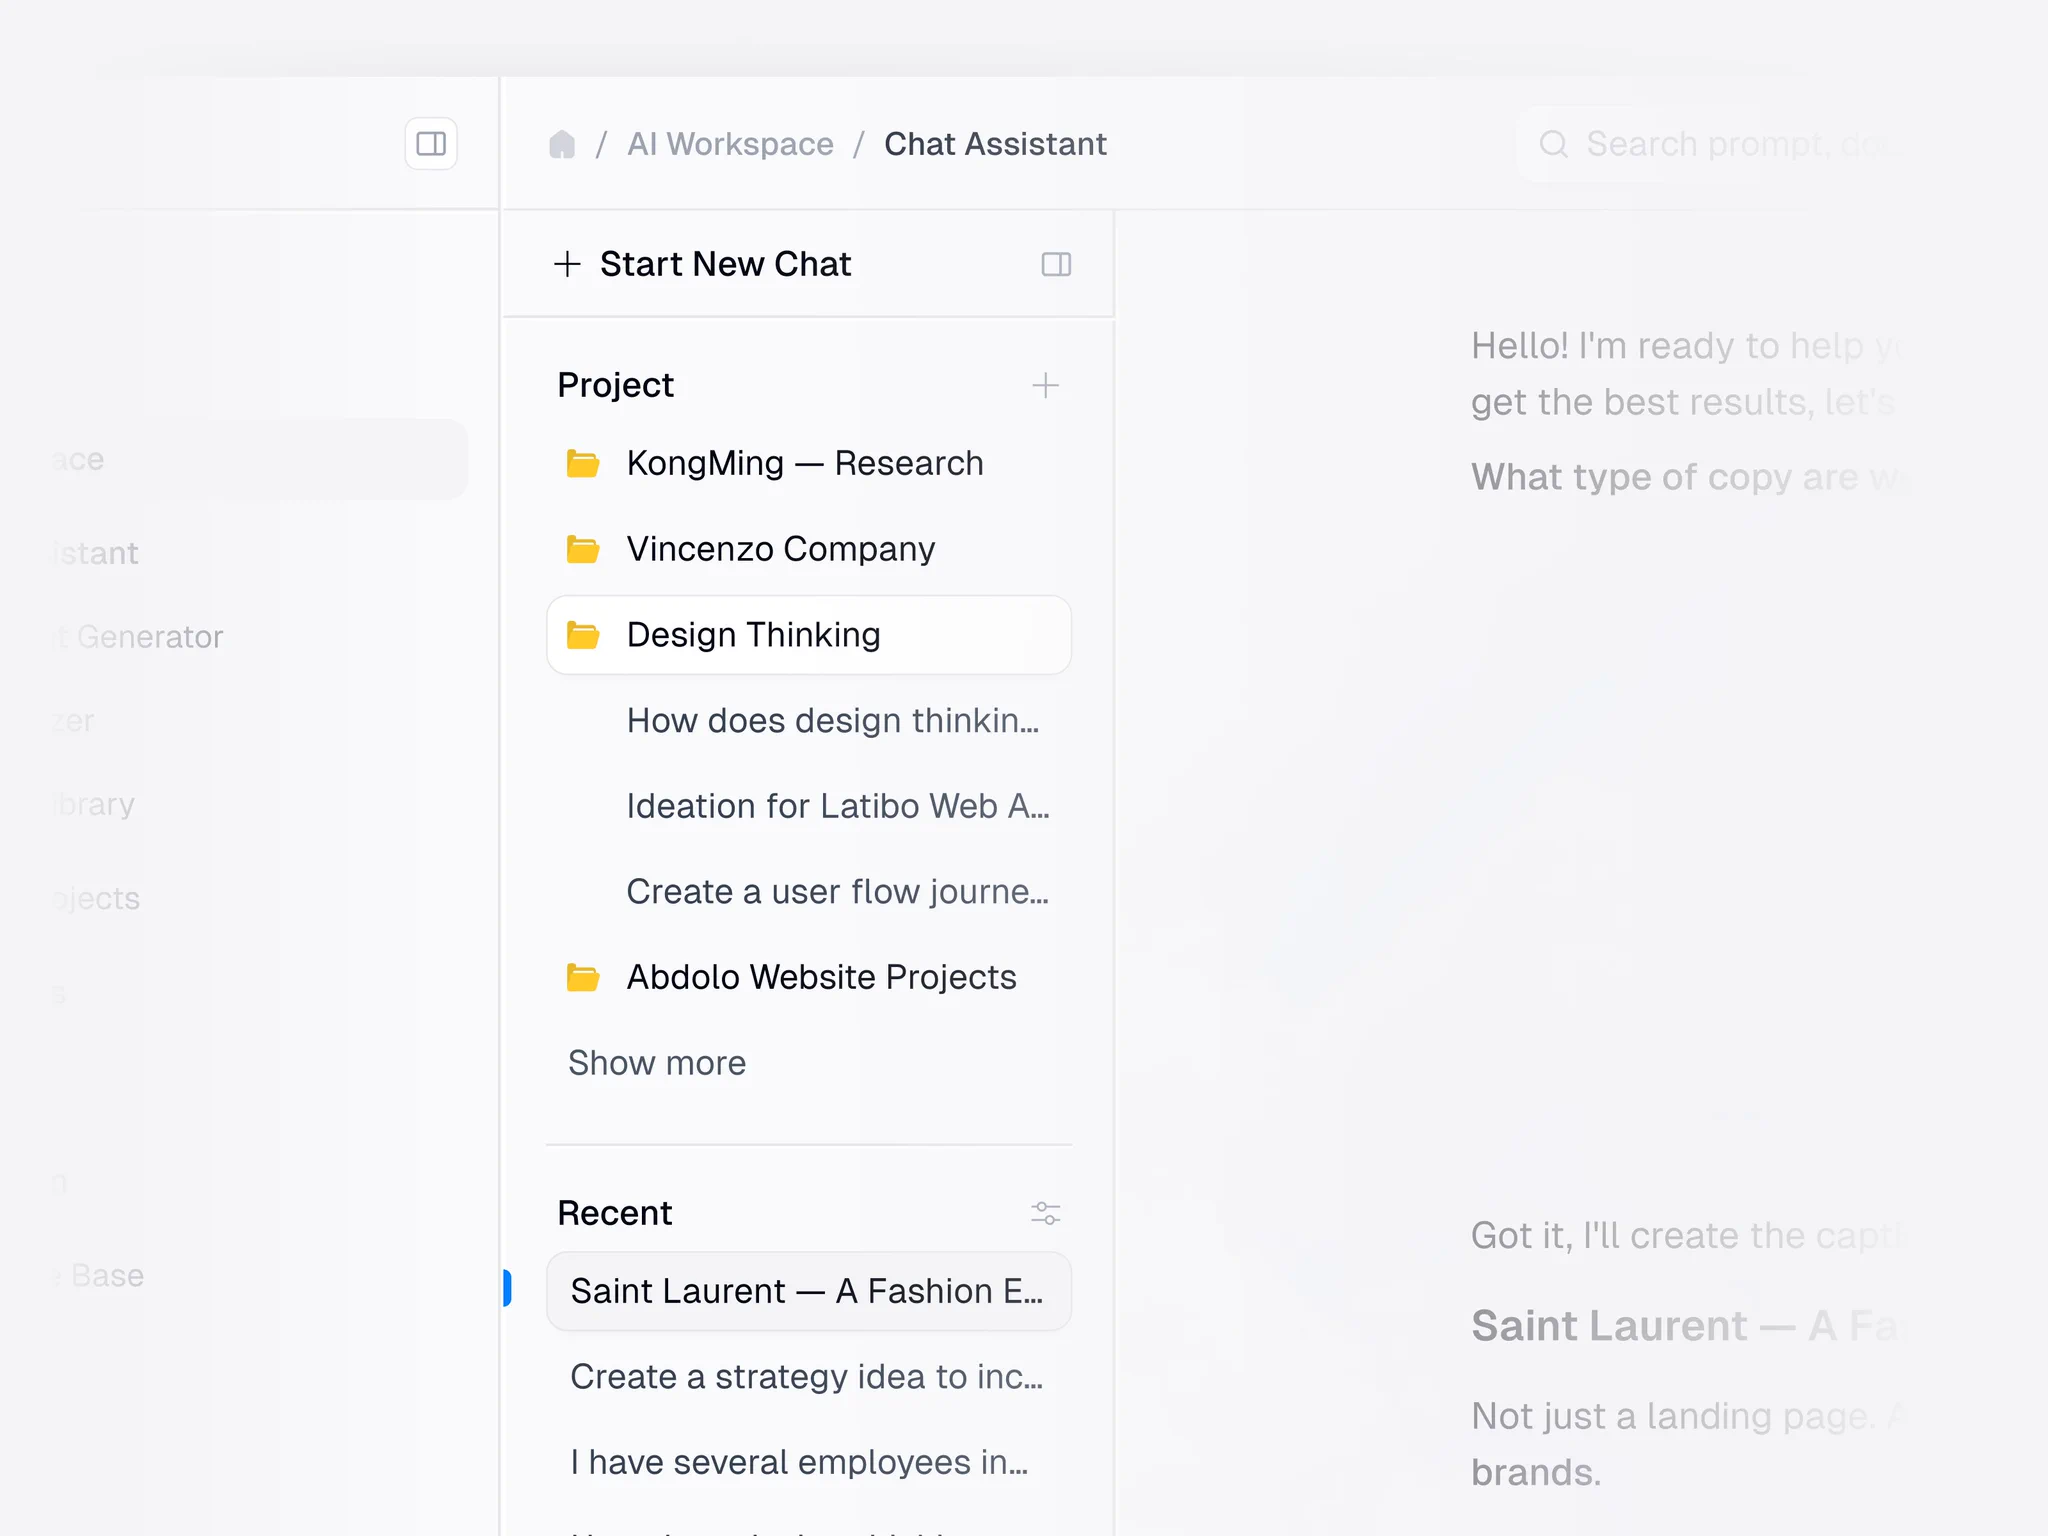This screenshot has height=1536, width=2048.
Task: Select the Base item in left sidebar
Action: click(106, 1276)
